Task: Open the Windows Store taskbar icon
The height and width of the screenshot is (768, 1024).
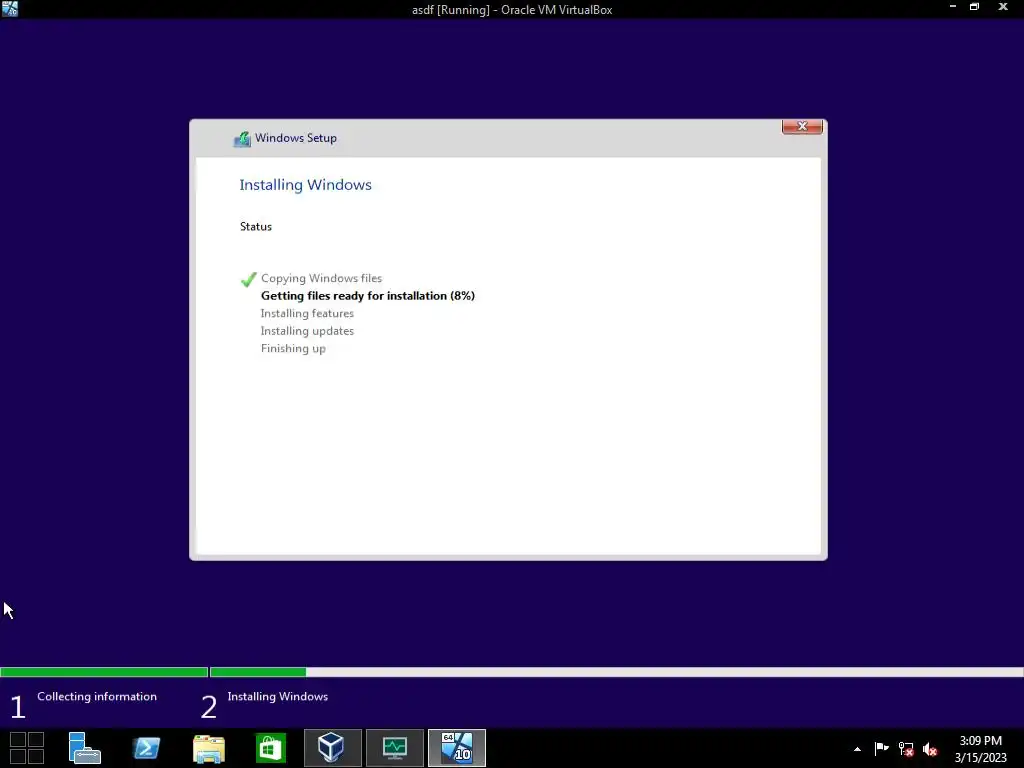Action: [x=270, y=748]
